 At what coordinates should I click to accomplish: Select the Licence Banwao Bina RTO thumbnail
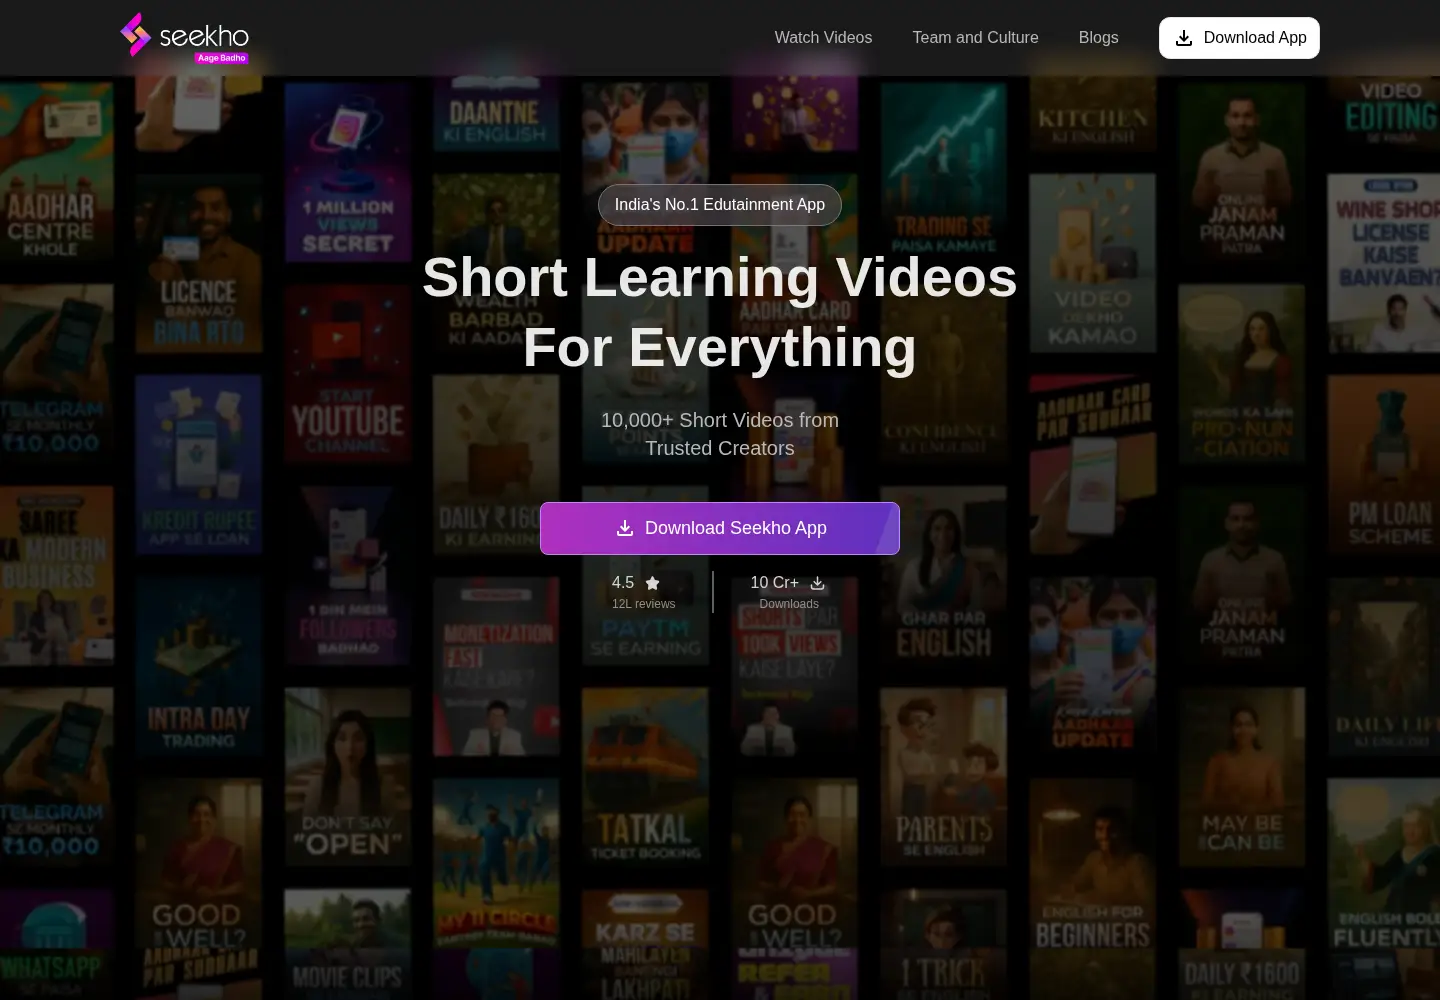pyautogui.click(x=199, y=264)
